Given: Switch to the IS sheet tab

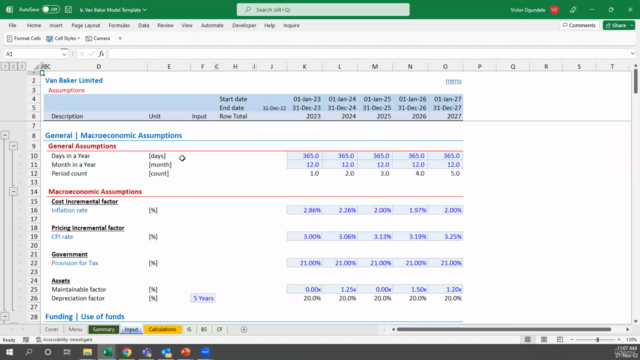Looking at the screenshot, I should tap(189, 329).
